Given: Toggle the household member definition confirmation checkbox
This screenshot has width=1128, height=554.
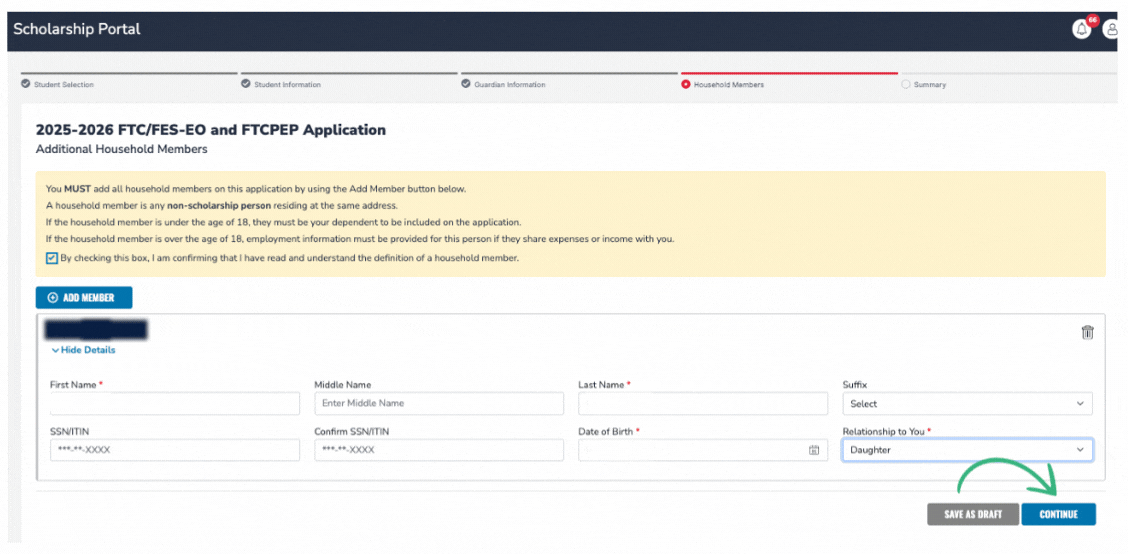Looking at the screenshot, I should 52,258.
